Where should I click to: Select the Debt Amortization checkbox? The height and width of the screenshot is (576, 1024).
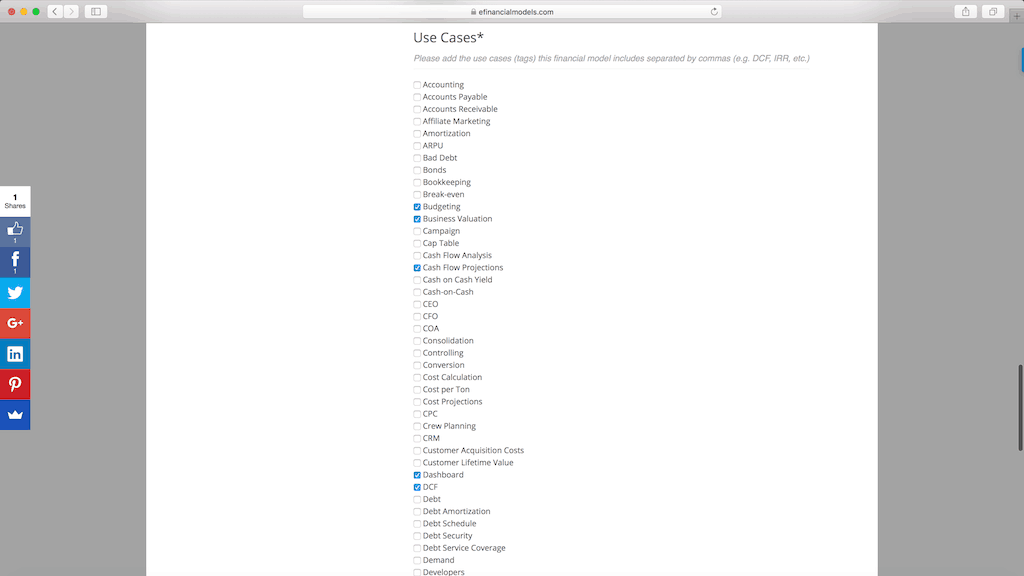point(417,511)
